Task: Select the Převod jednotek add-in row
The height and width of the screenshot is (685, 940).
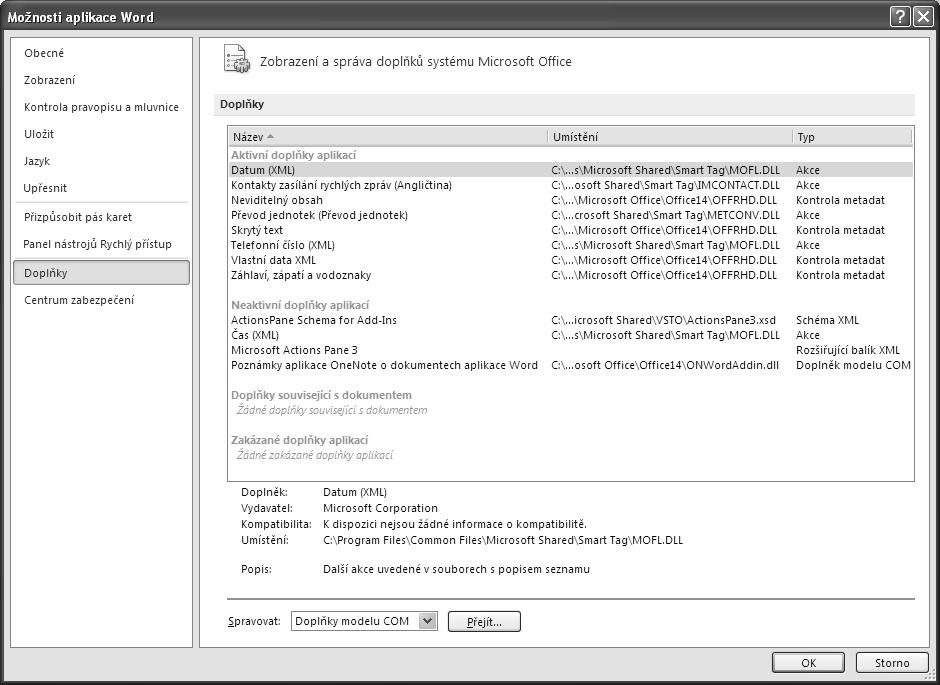Action: click(571, 215)
